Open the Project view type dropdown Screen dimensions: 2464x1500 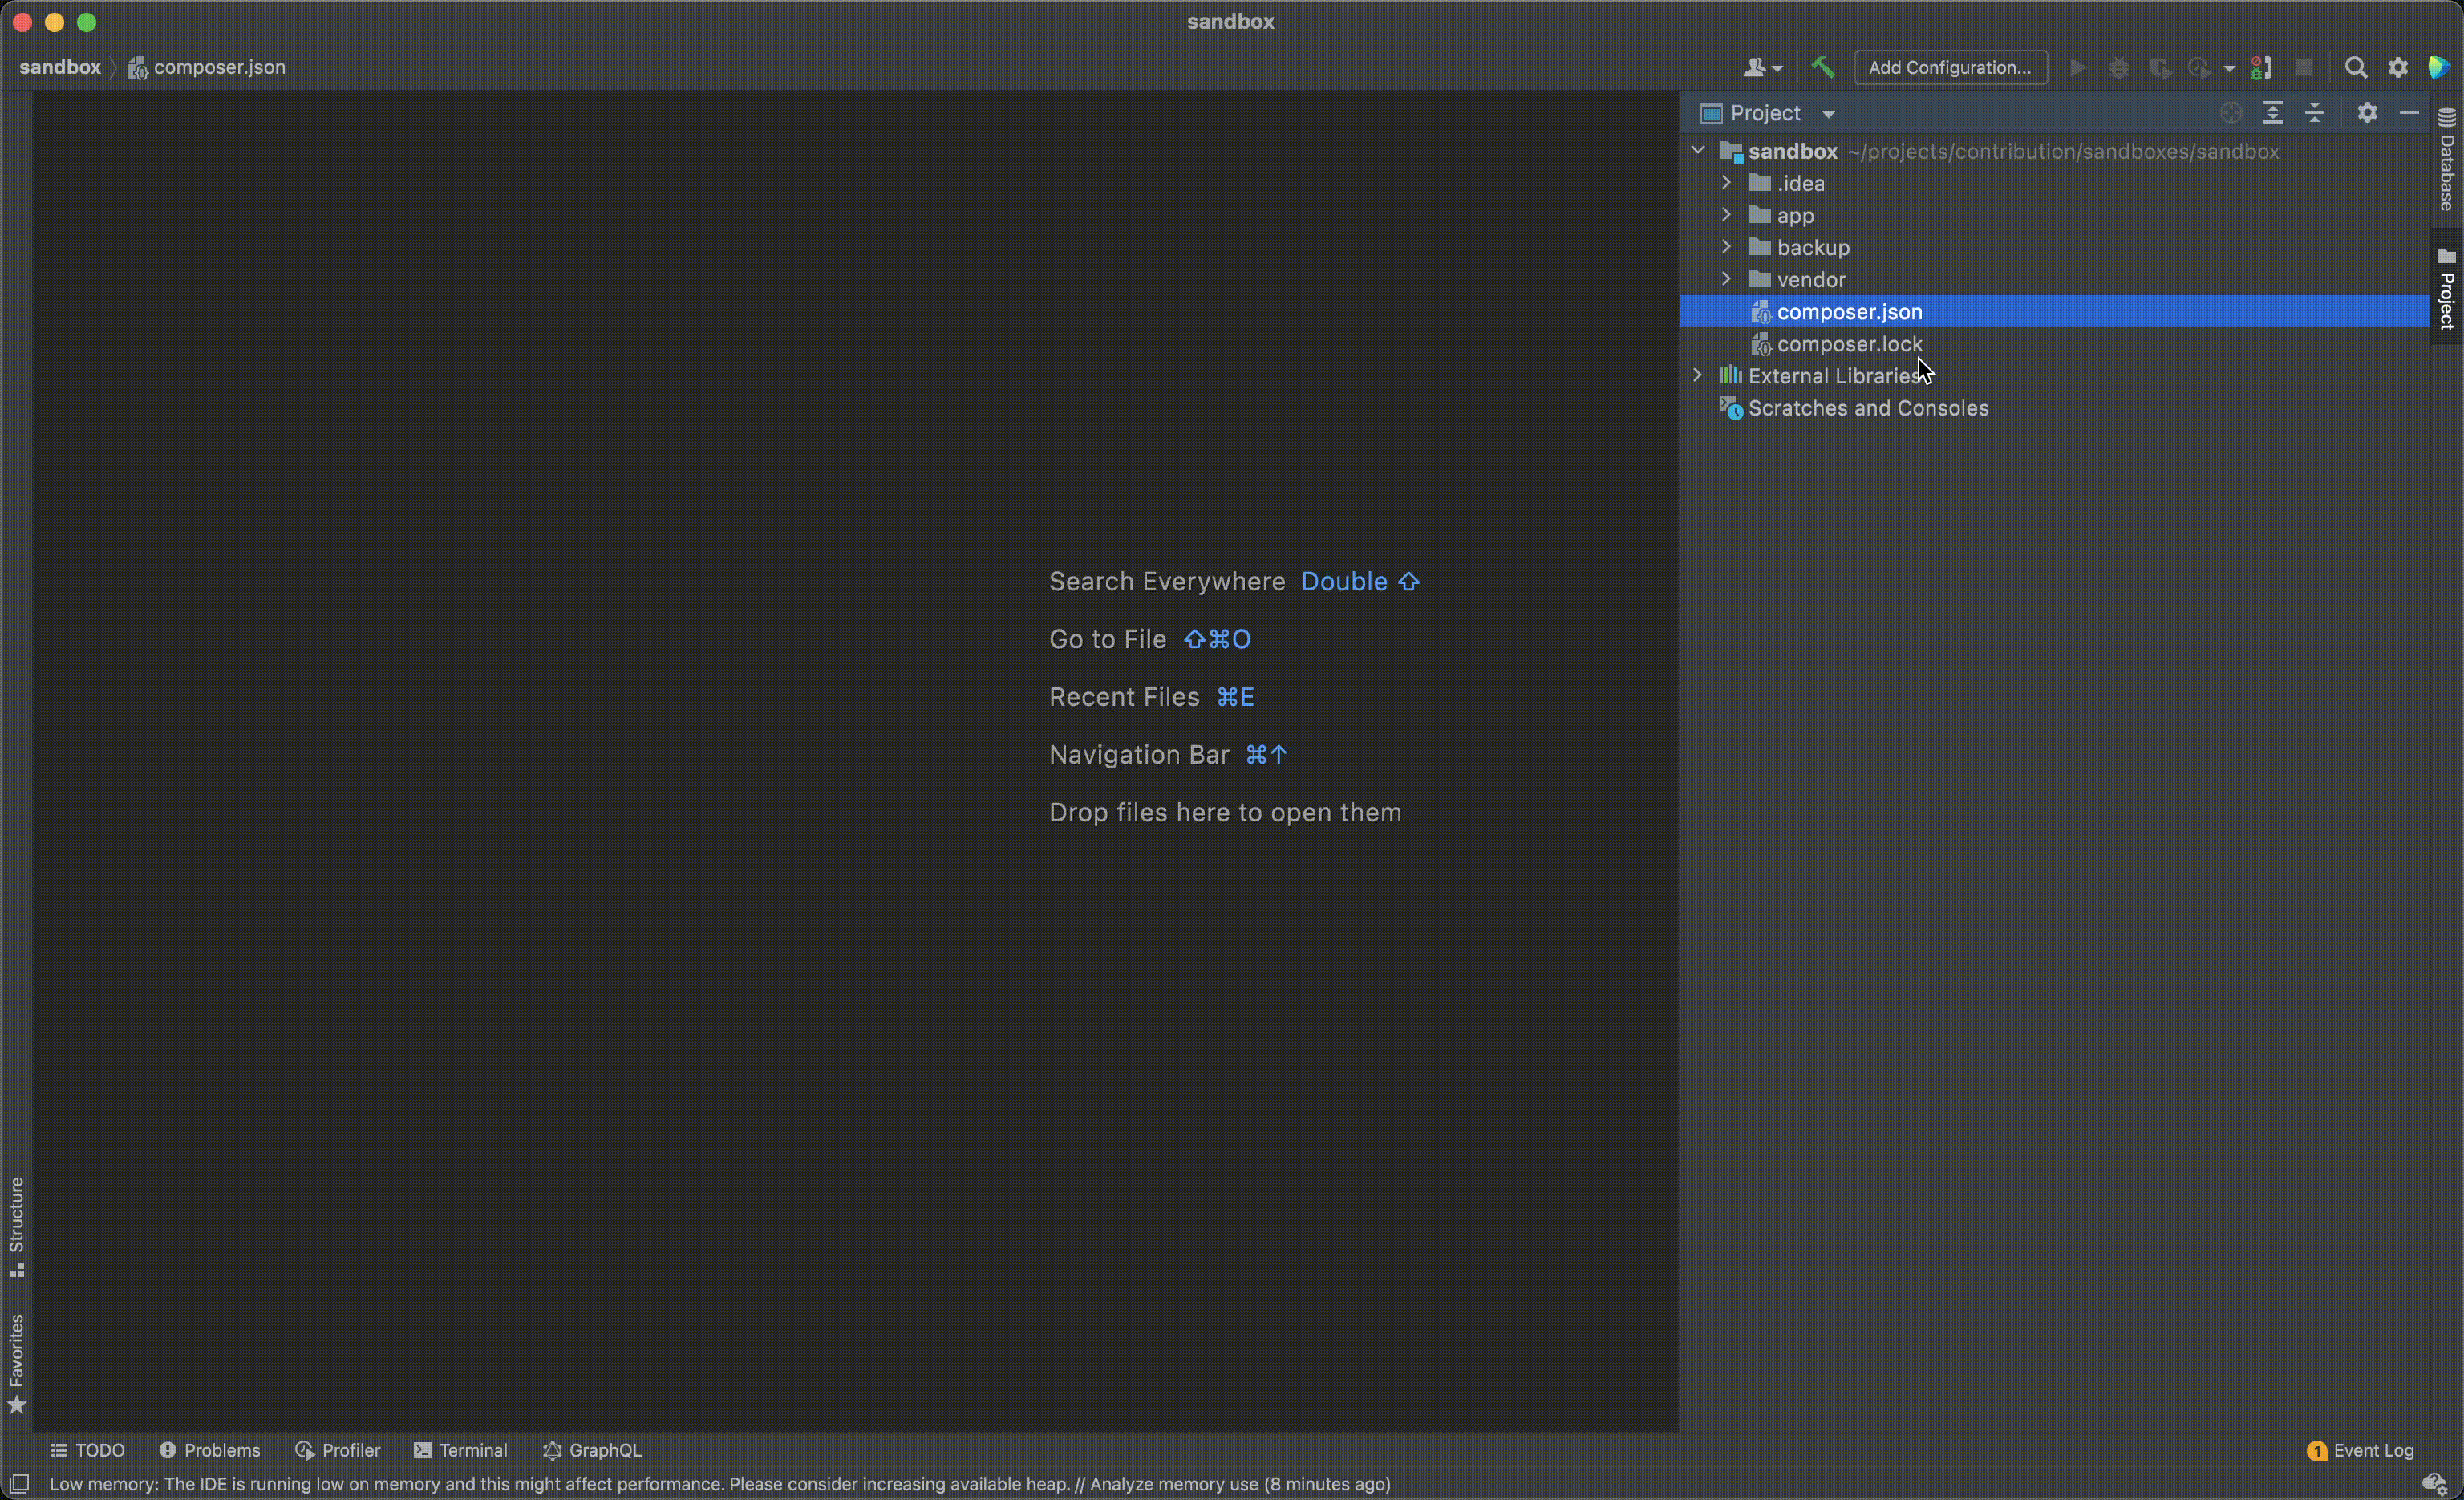[1828, 114]
